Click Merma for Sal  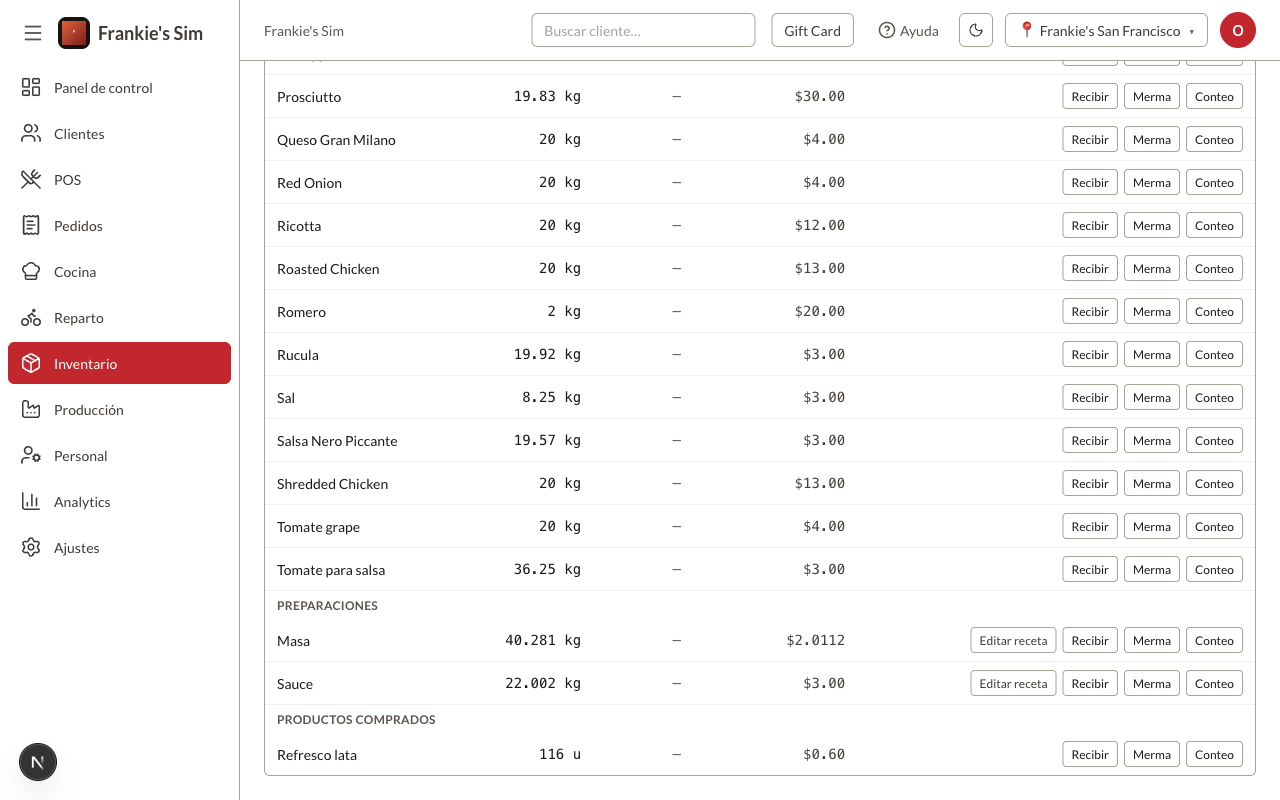(1152, 397)
